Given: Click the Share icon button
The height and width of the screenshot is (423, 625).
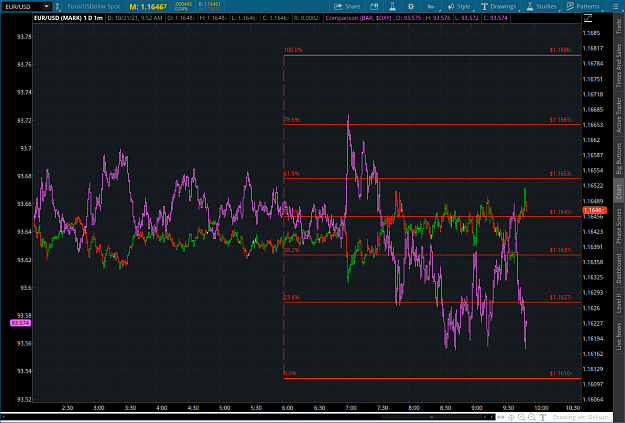Looking at the screenshot, I should point(347,6).
